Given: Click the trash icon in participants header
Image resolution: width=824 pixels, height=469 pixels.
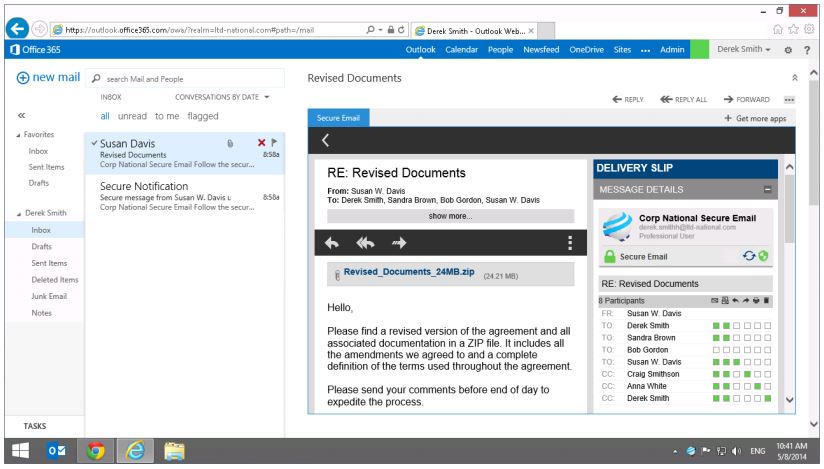Looking at the screenshot, I should pos(766,301).
